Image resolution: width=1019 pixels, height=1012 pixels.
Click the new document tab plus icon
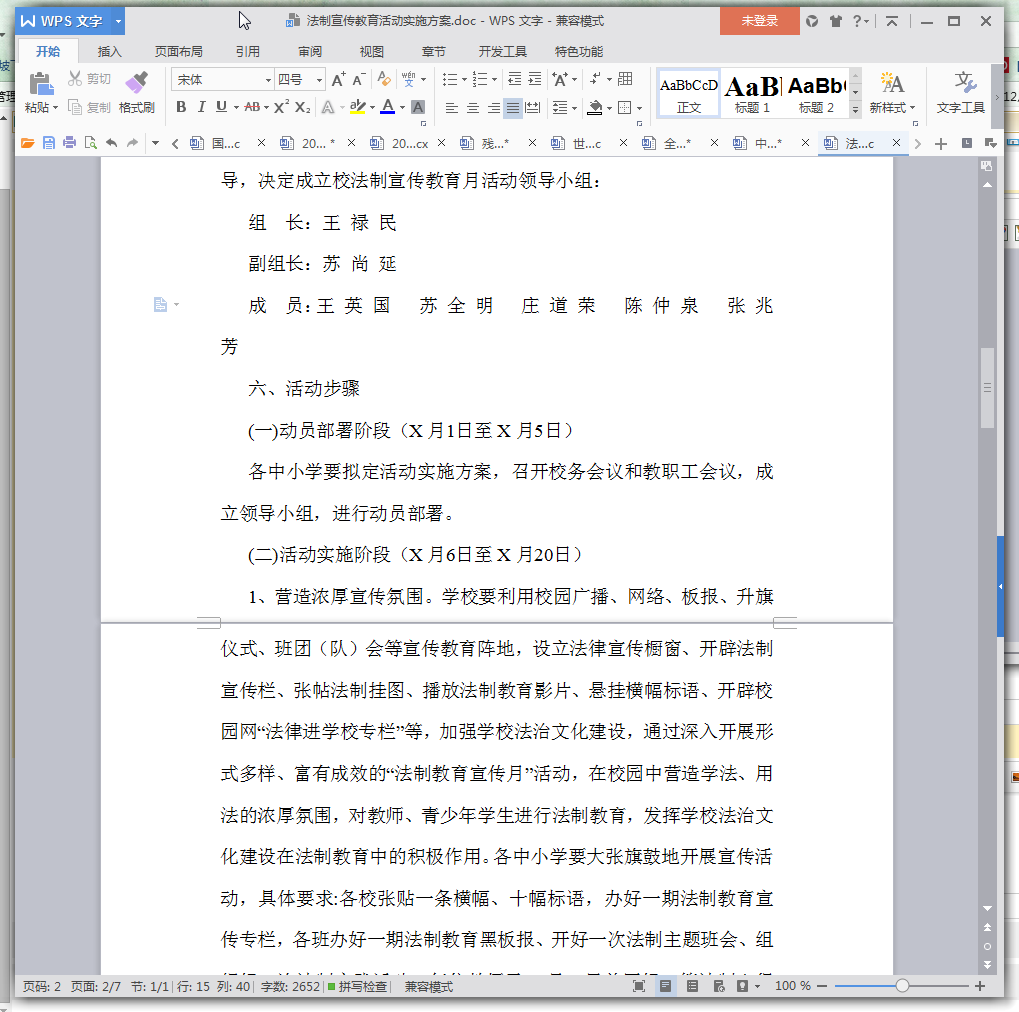pos(940,144)
